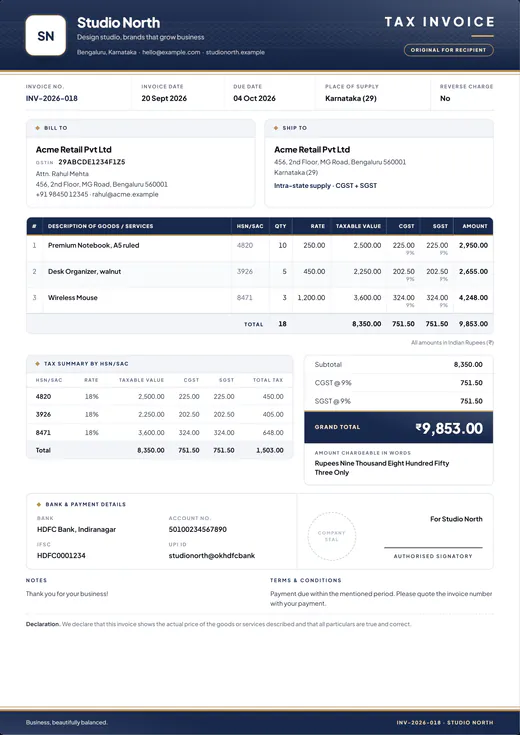Click total tax 648.00 in tax summary

(273, 432)
